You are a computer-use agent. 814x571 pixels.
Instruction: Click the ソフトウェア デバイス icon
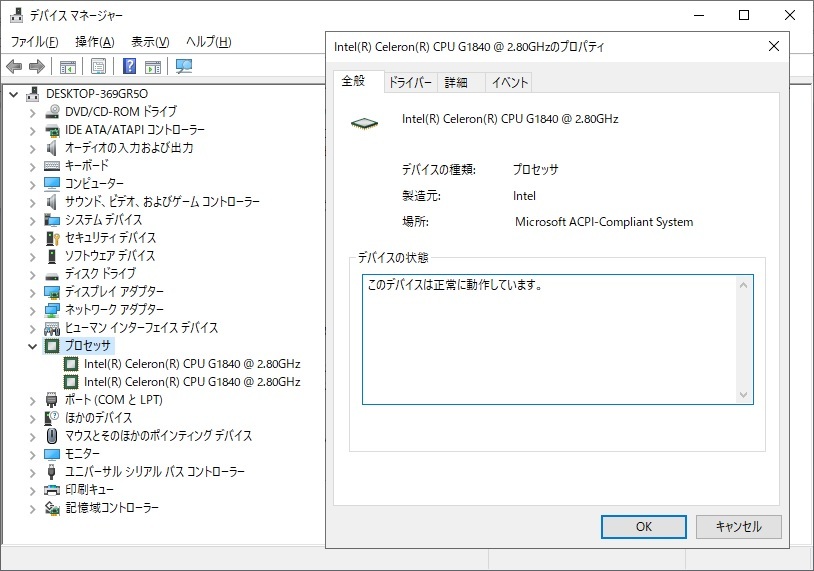click(52, 256)
